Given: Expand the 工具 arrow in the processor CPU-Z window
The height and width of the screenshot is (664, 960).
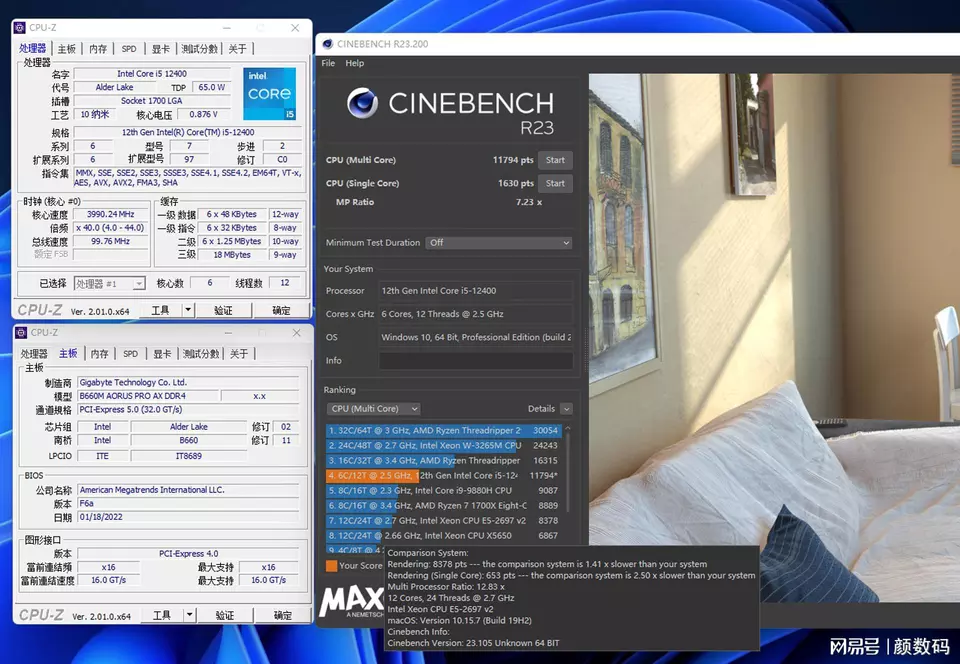Looking at the screenshot, I should (188, 310).
